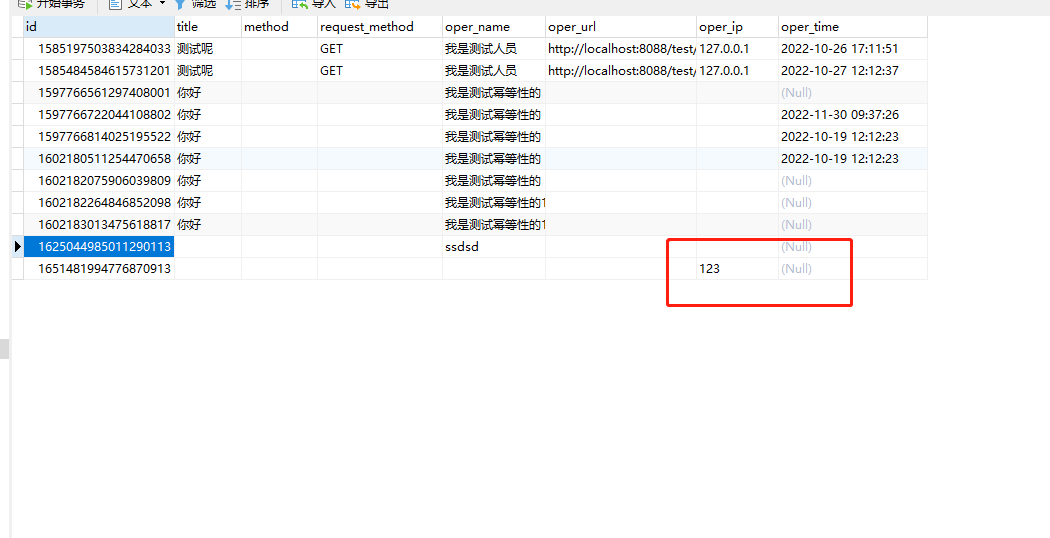Screen dimensions: 1050x538
Task: Click 测试呢 title in row 1585484584615731201
Action: click(x=208, y=70)
